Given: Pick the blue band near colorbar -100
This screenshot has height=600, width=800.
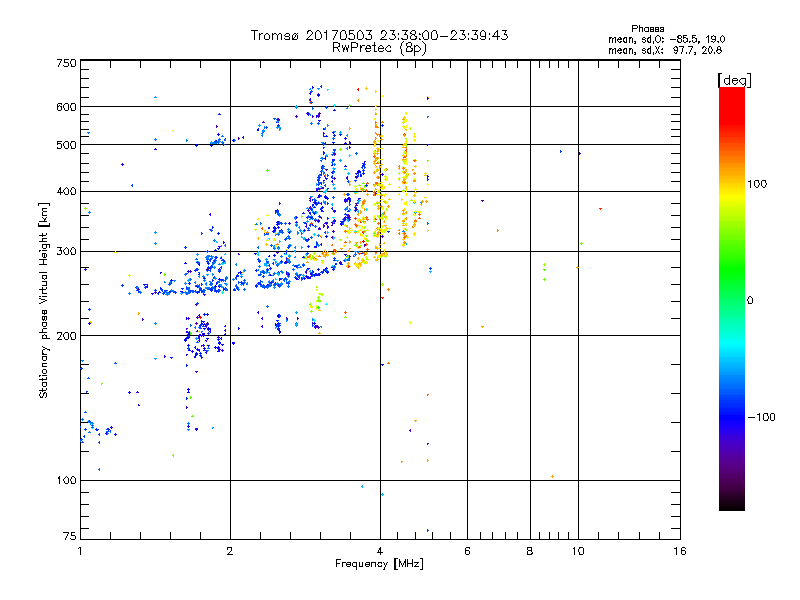Looking at the screenshot, I should point(731,416).
